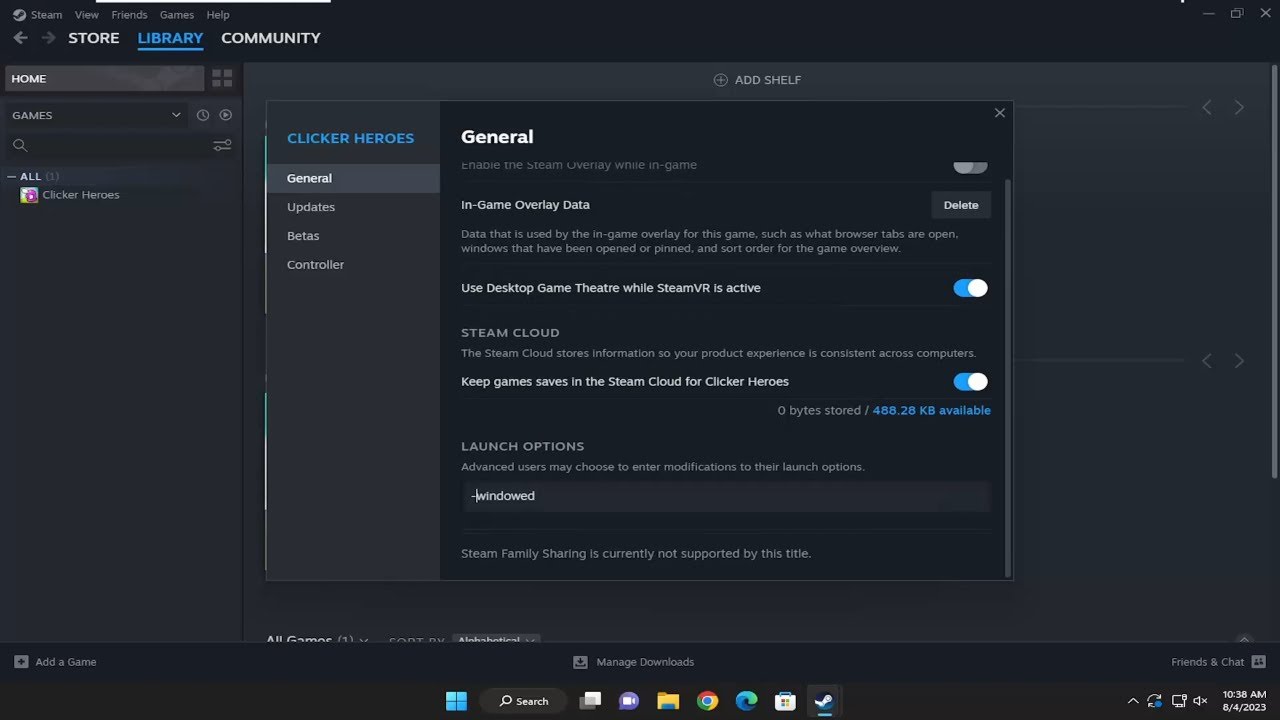Open Microsoft Store from taskbar

785,701
